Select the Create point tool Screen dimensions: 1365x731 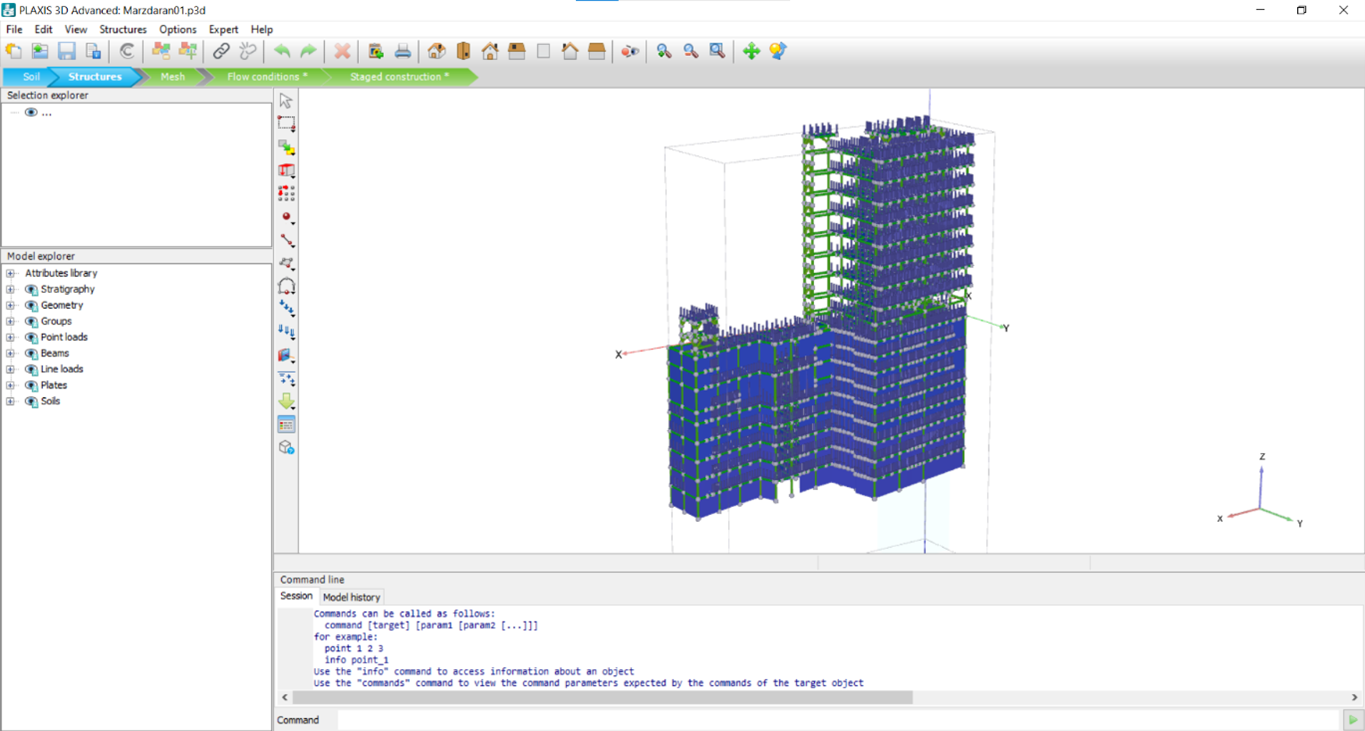point(287,217)
